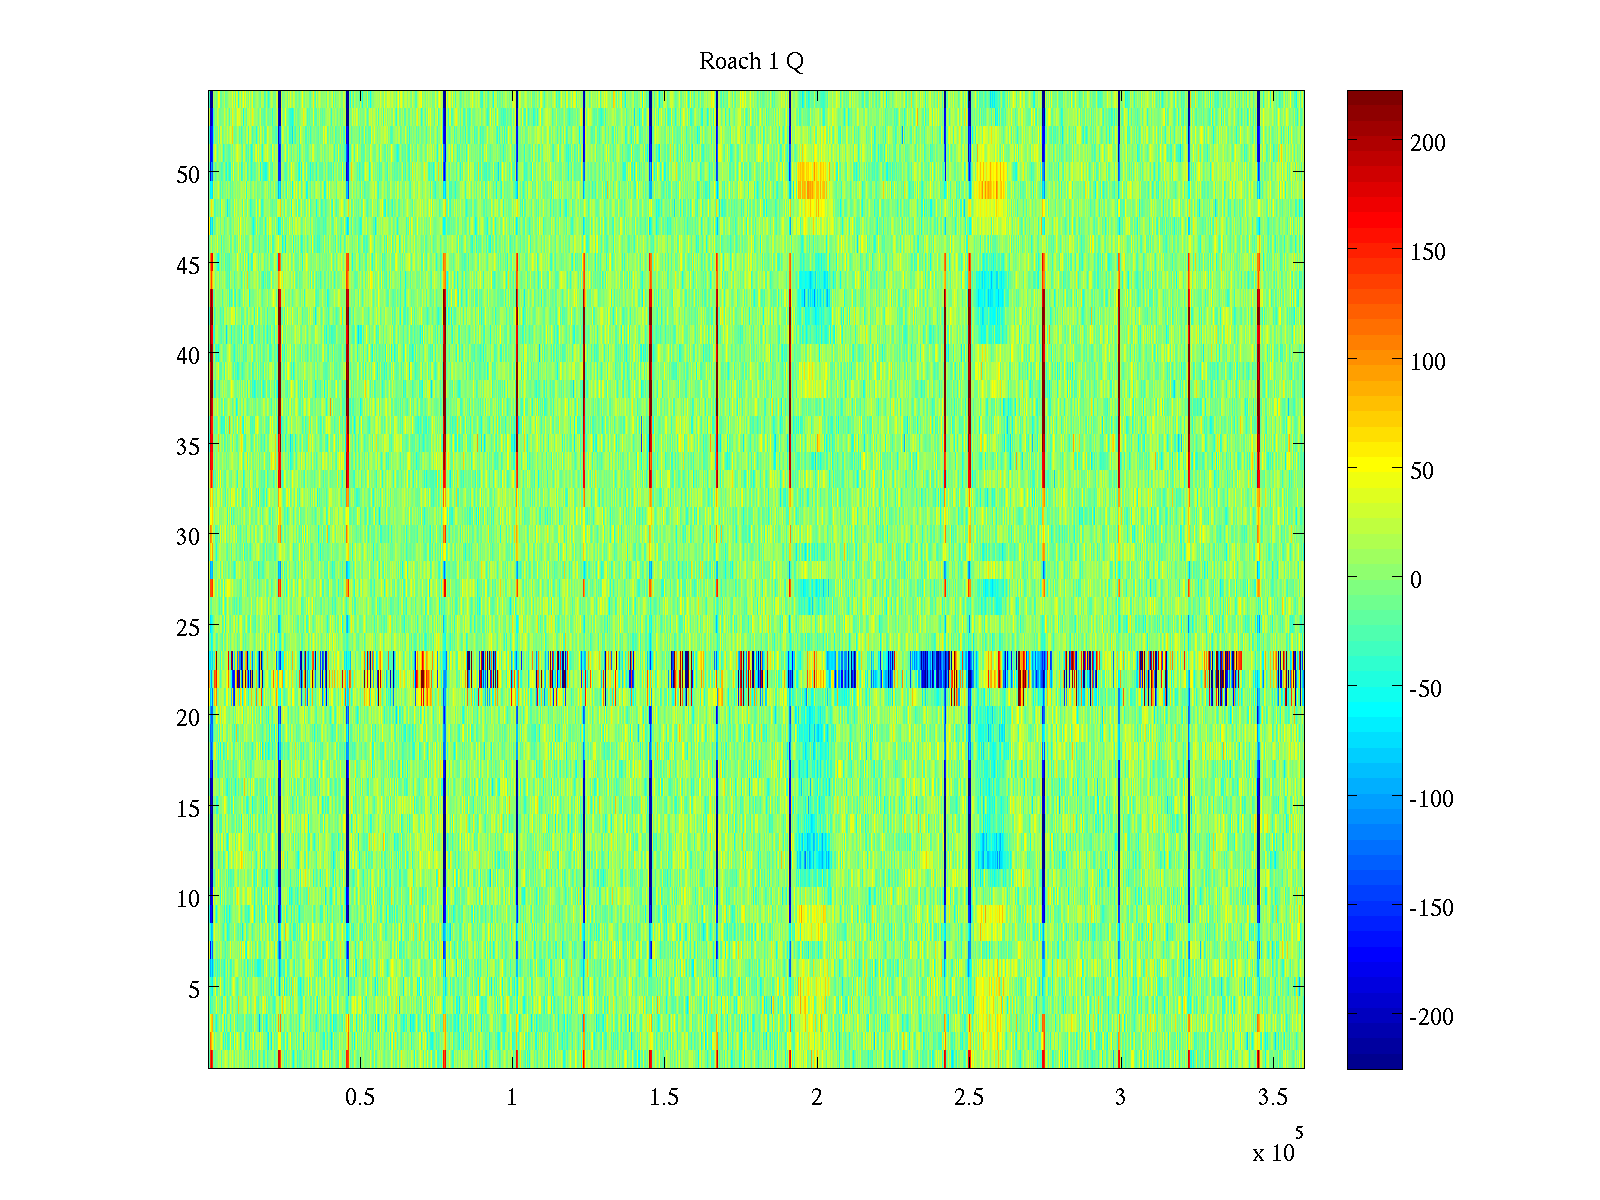Viewport: 1600px width, 1200px height.
Task: Select the x-axis tick label 2.5
Action: click(x=968, y=1098)
